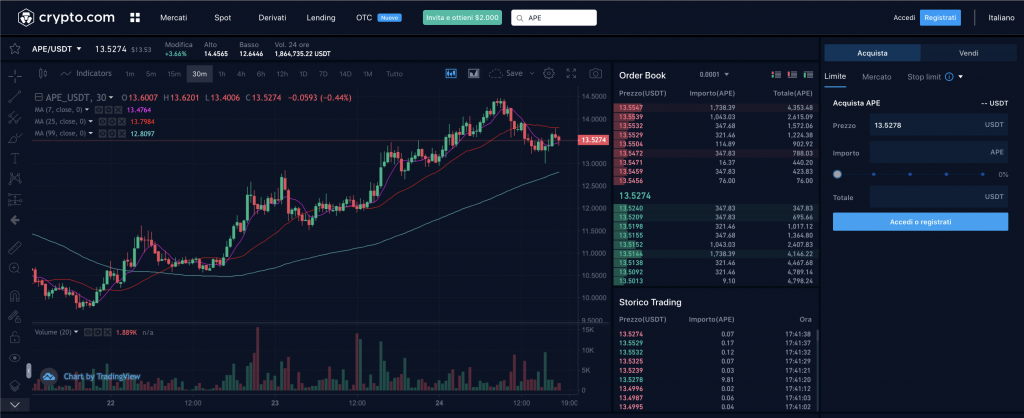Screen dimensions: 1024x418
Task: Expand the Save dropdown arrow
Action: point(532,73)
